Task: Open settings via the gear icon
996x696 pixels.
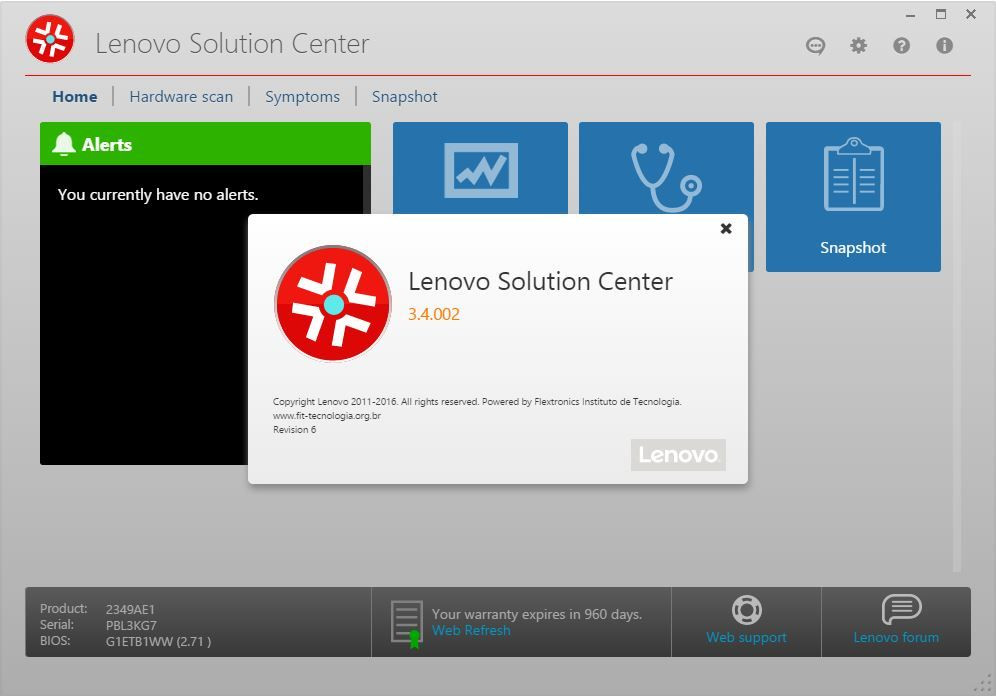Action: click(858, 46)
